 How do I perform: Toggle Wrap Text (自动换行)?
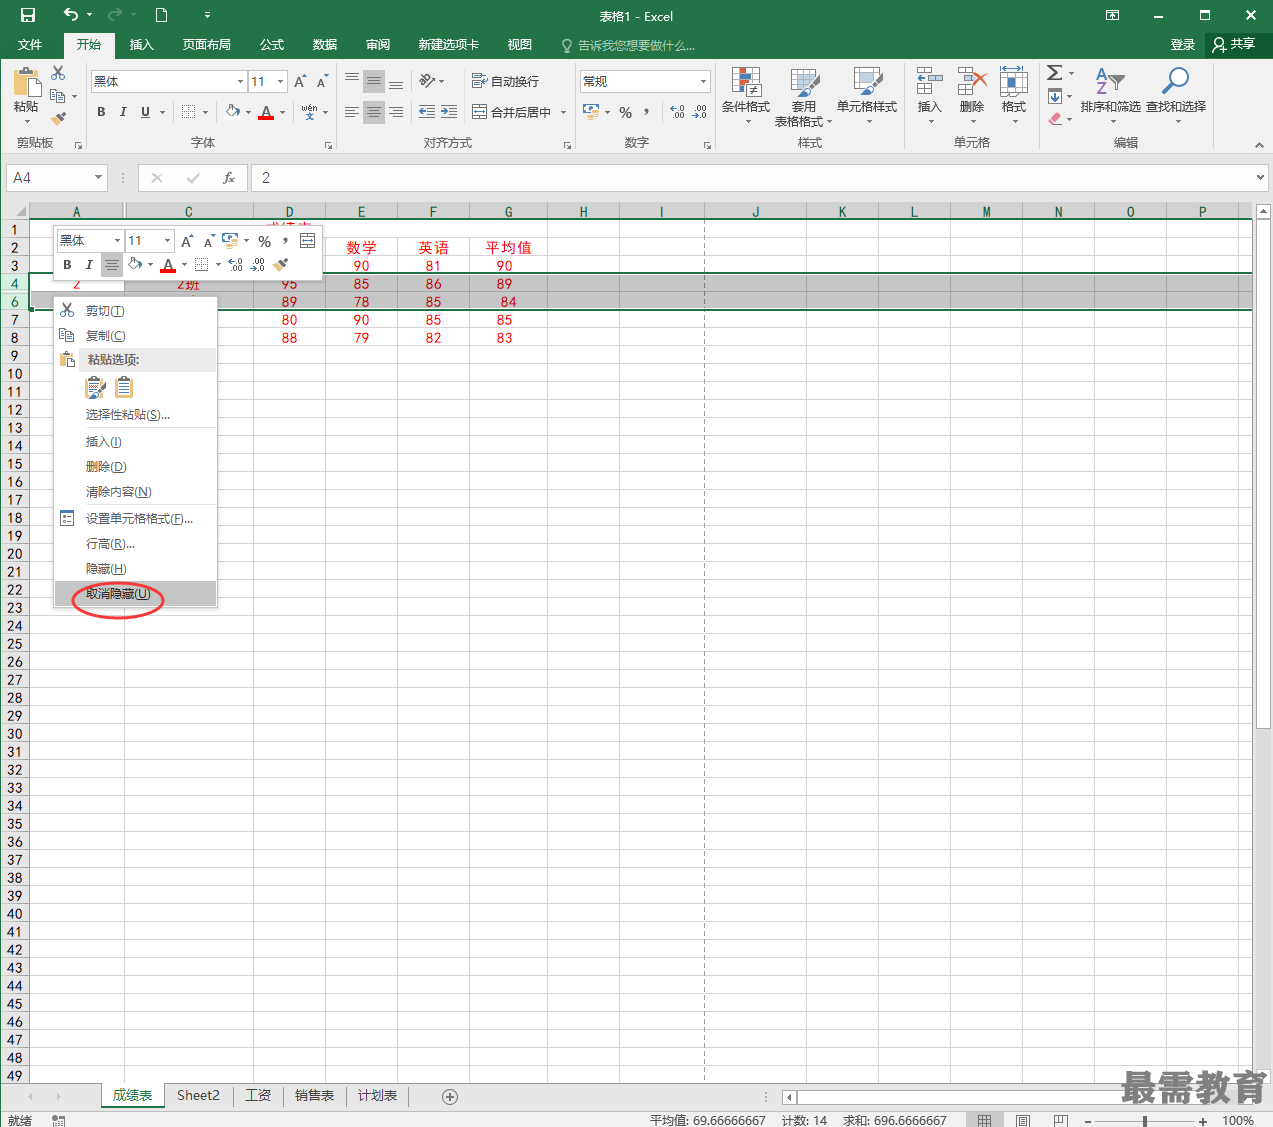coord(505,81)
